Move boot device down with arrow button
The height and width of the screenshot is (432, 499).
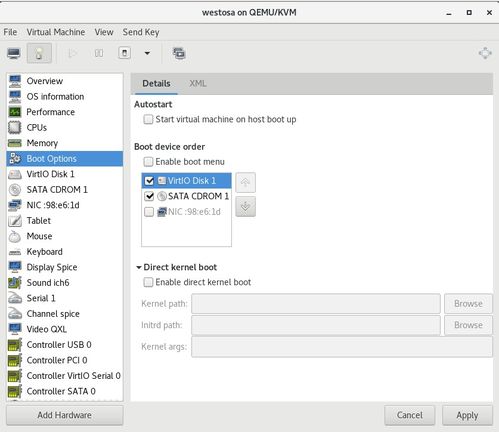pyautogui.click(x=245, y=207)
